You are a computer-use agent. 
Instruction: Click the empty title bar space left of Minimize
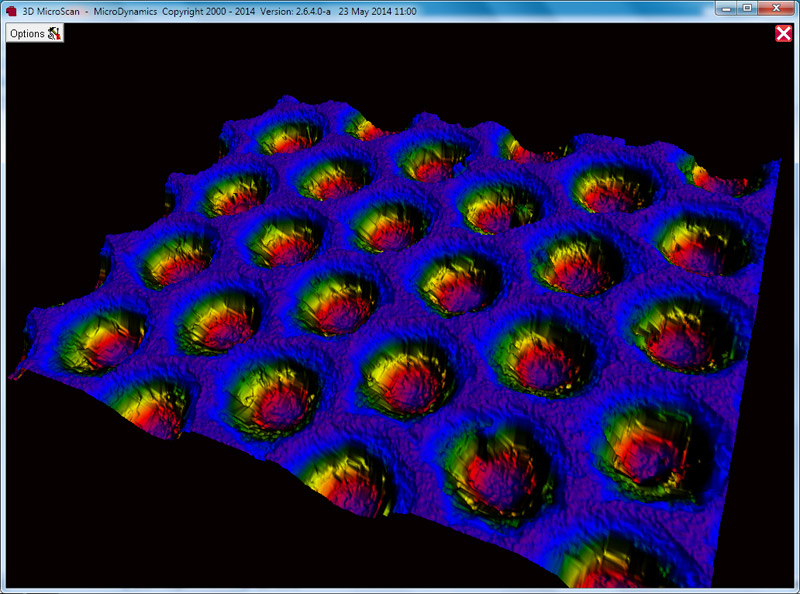pos(600,10)
